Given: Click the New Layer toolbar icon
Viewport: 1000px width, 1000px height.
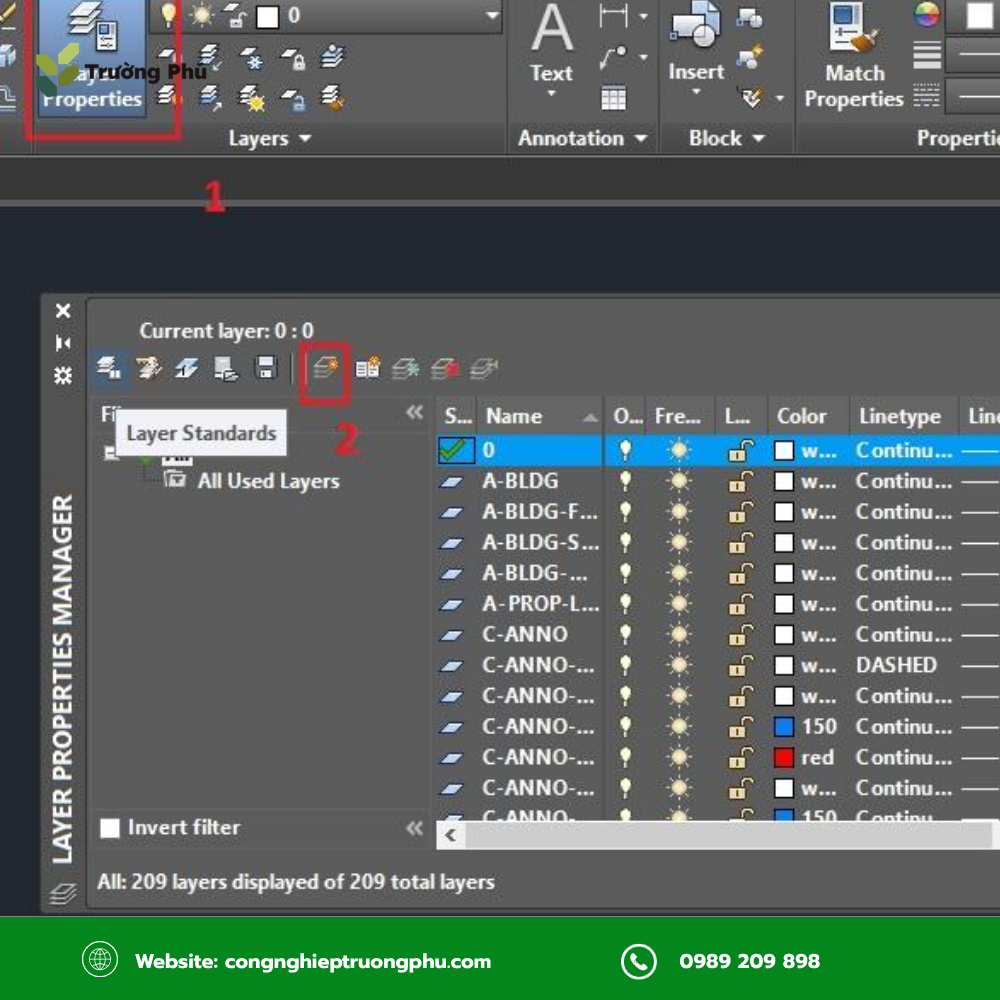Looking at the screenshot, I should (326, 368).
